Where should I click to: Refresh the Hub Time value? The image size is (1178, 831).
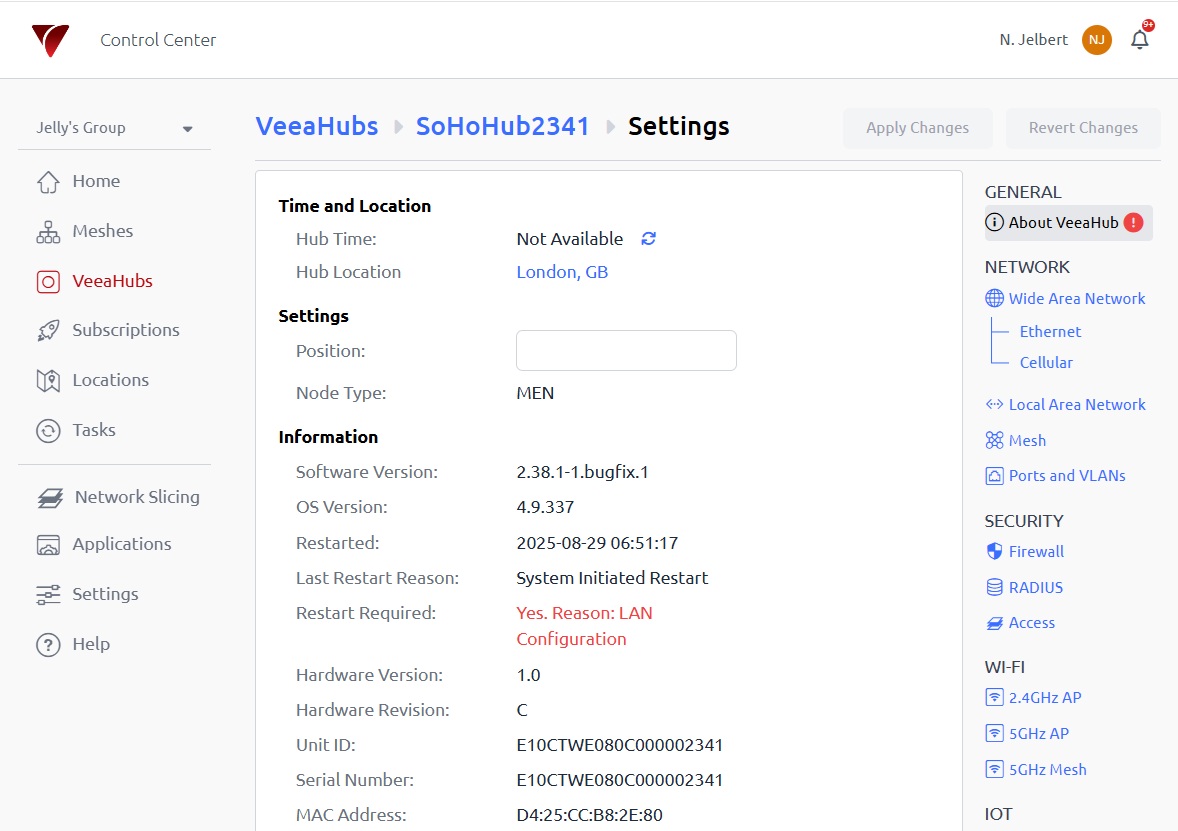(648, 238)
